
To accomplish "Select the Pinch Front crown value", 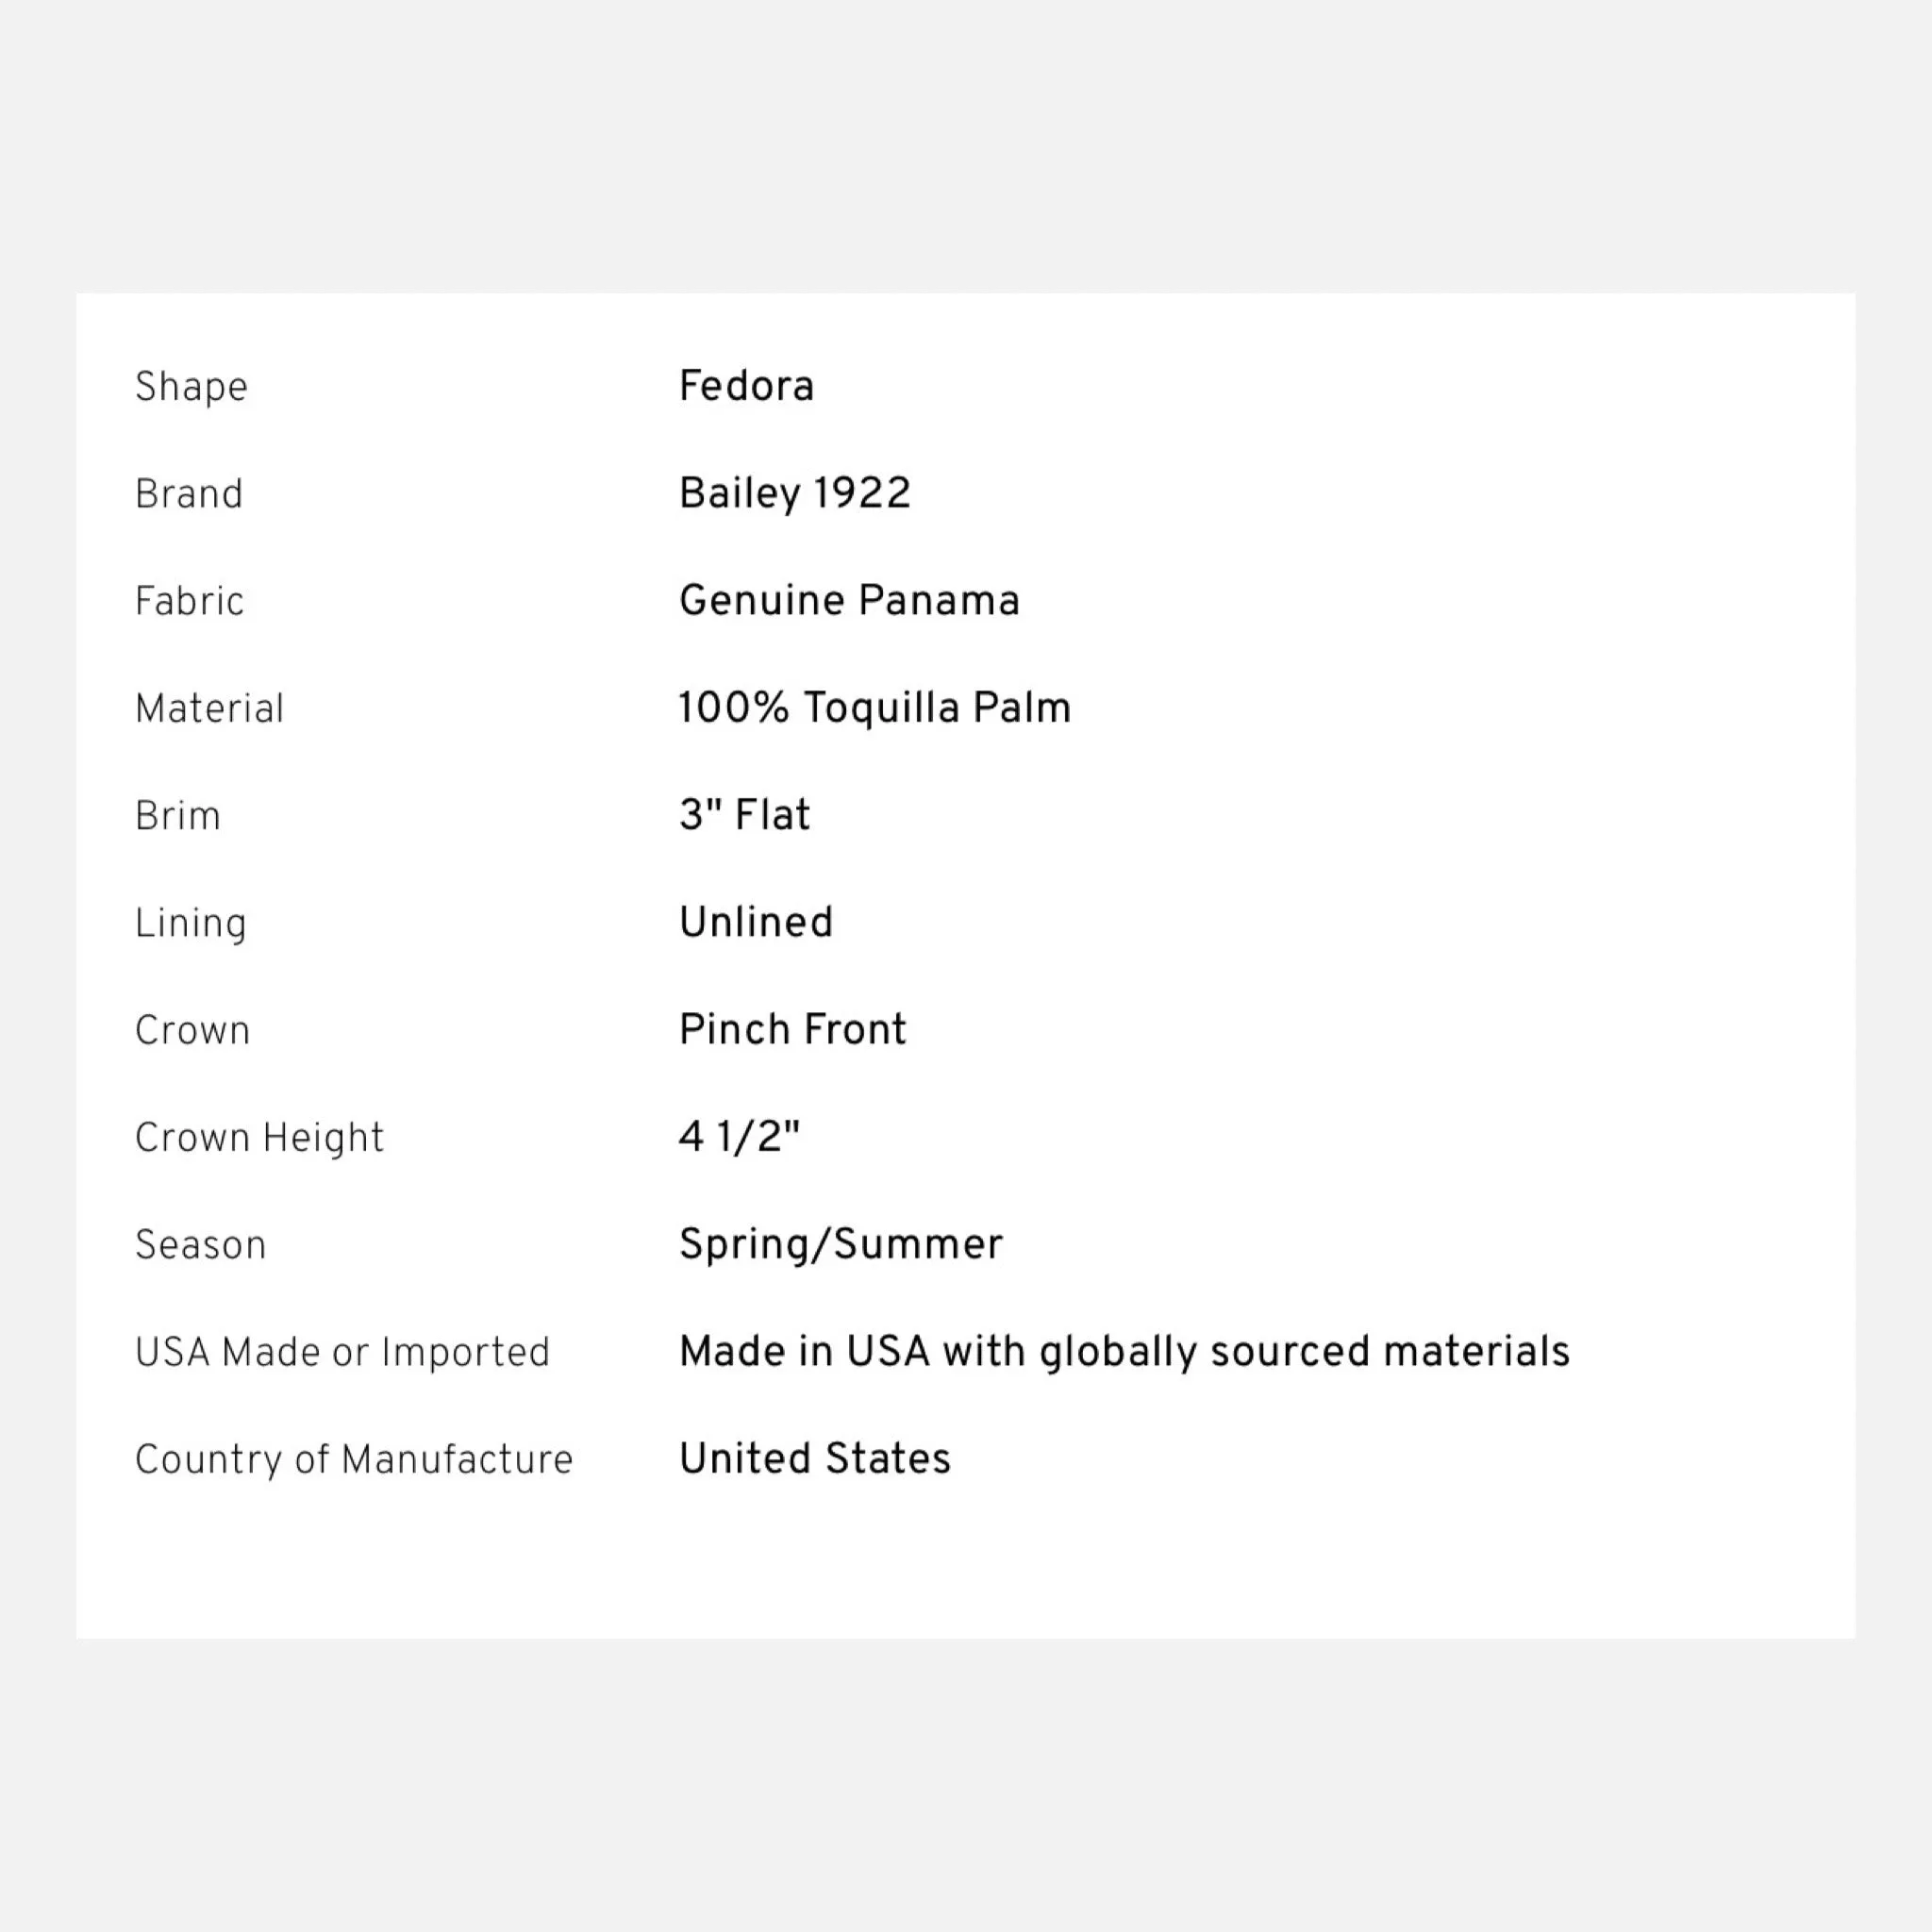I will tap(792, 1029).
